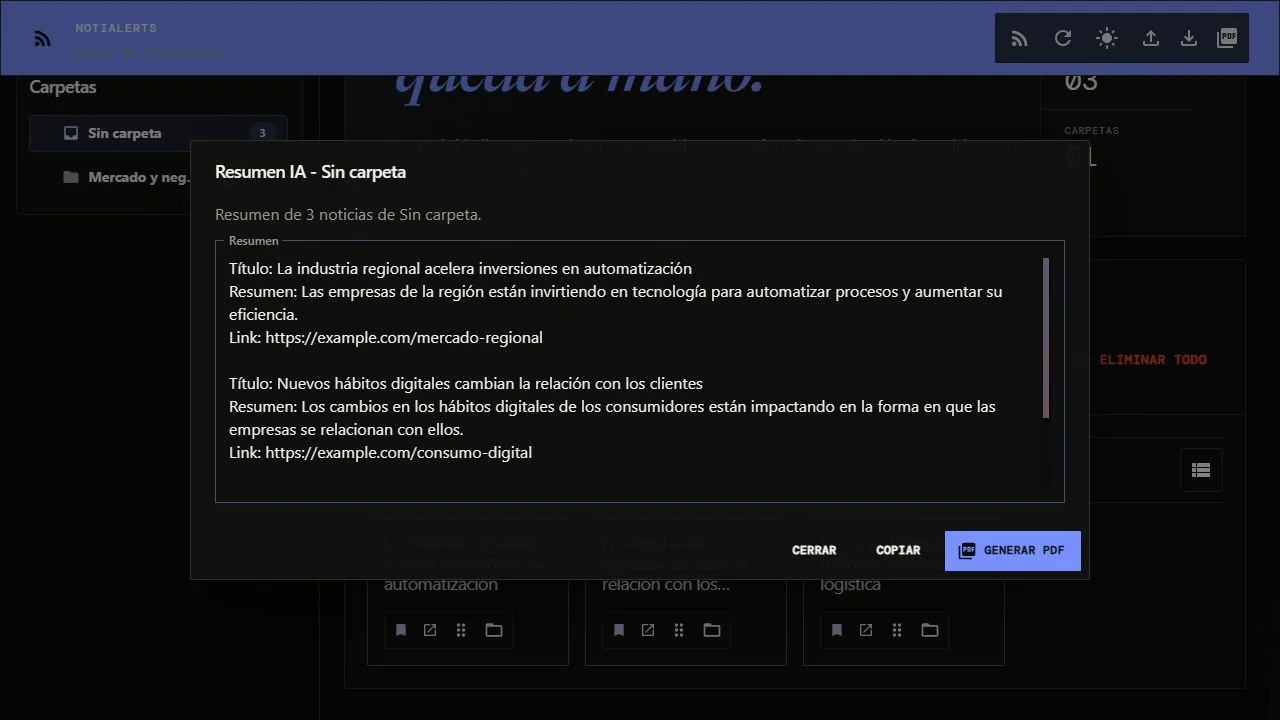Bookmark the 'automatización' news card
This screenshot has width=1280, height=720.
401,630
